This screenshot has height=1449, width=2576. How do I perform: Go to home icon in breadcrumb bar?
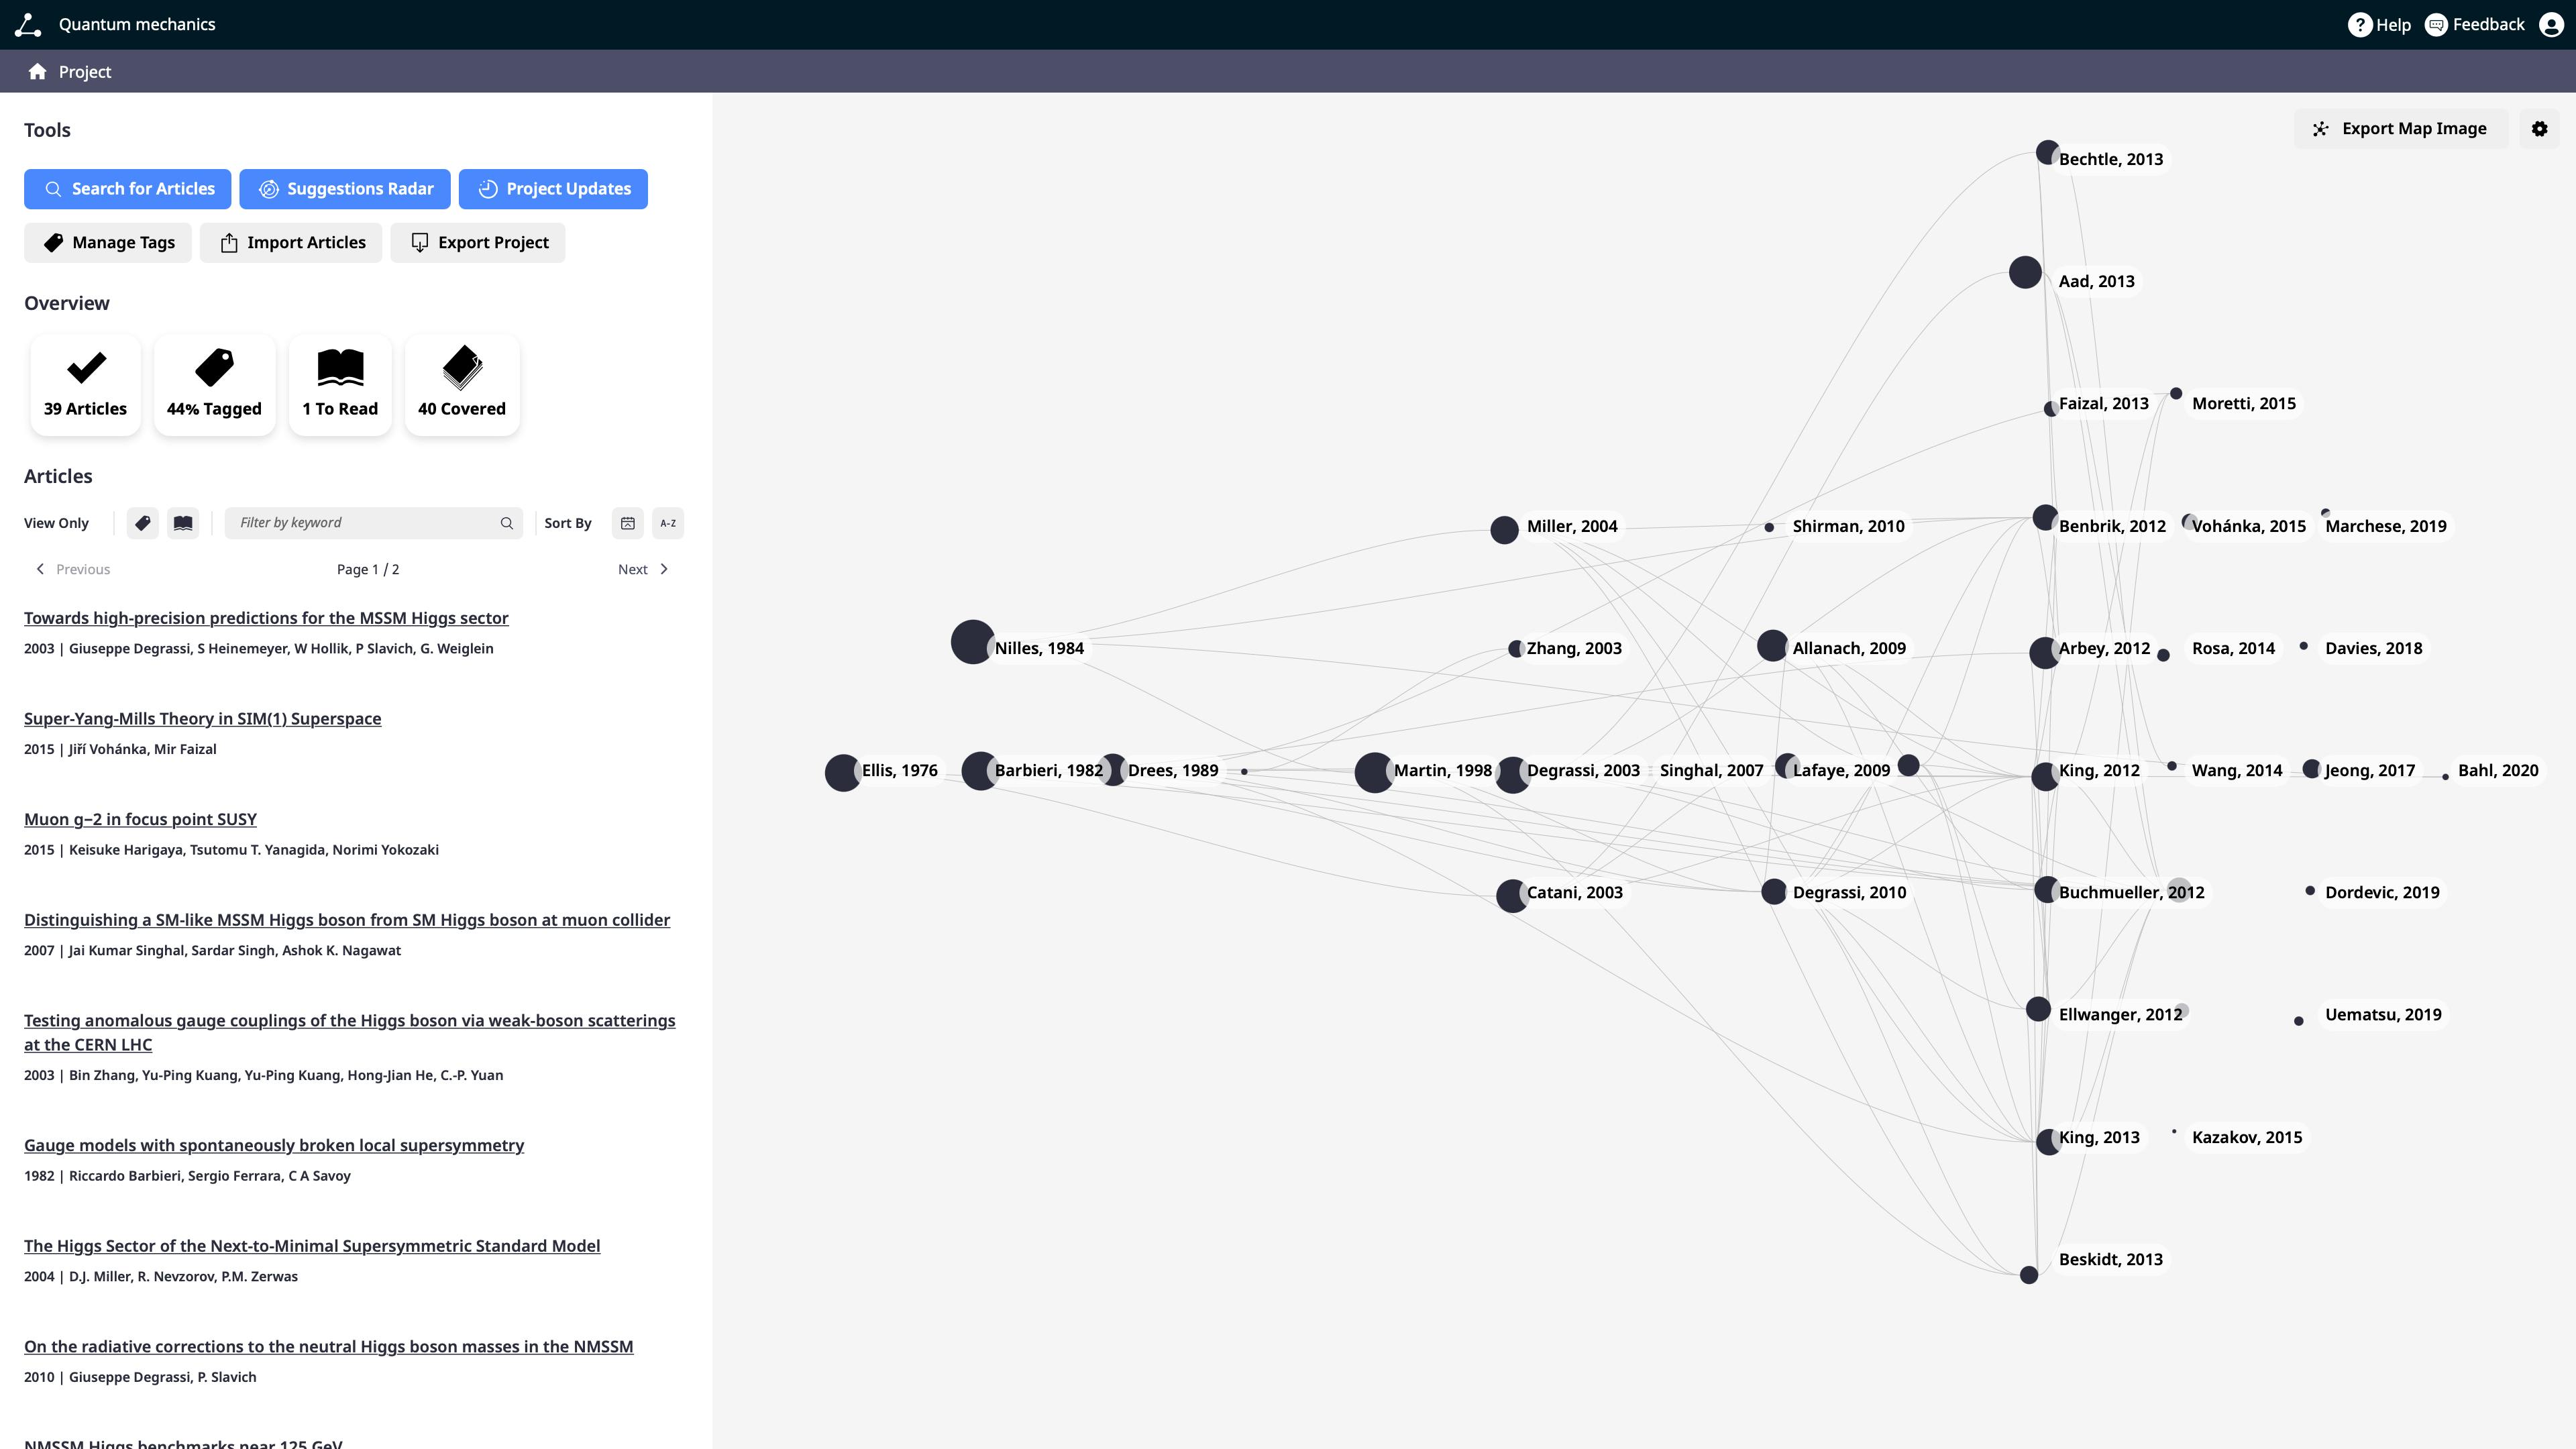pyautogui.click(x=38, y=72)
